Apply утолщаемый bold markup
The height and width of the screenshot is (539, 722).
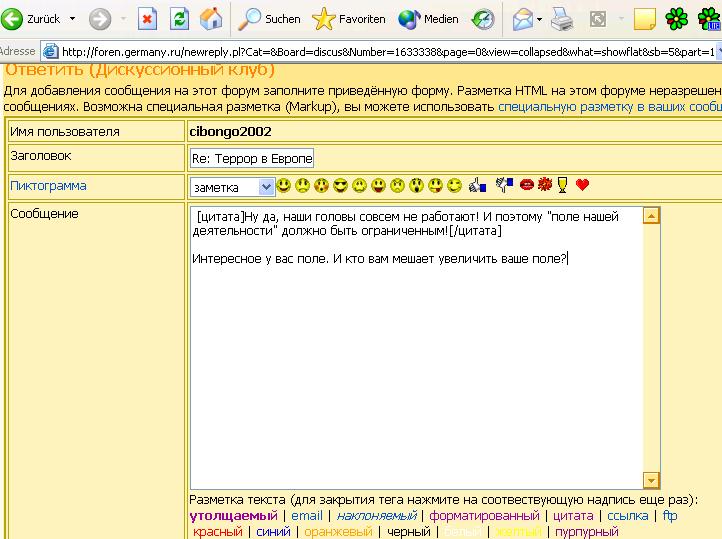233,516
